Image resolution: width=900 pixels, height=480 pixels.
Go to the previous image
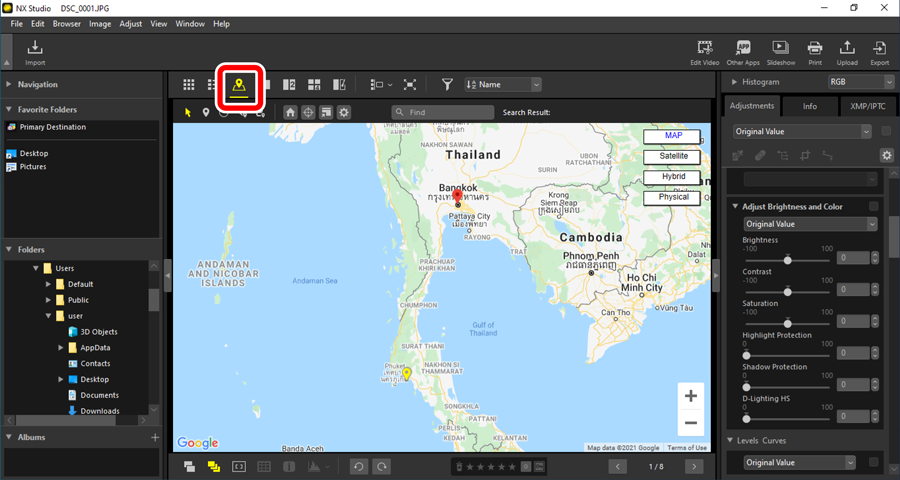(x=618, y=467)
